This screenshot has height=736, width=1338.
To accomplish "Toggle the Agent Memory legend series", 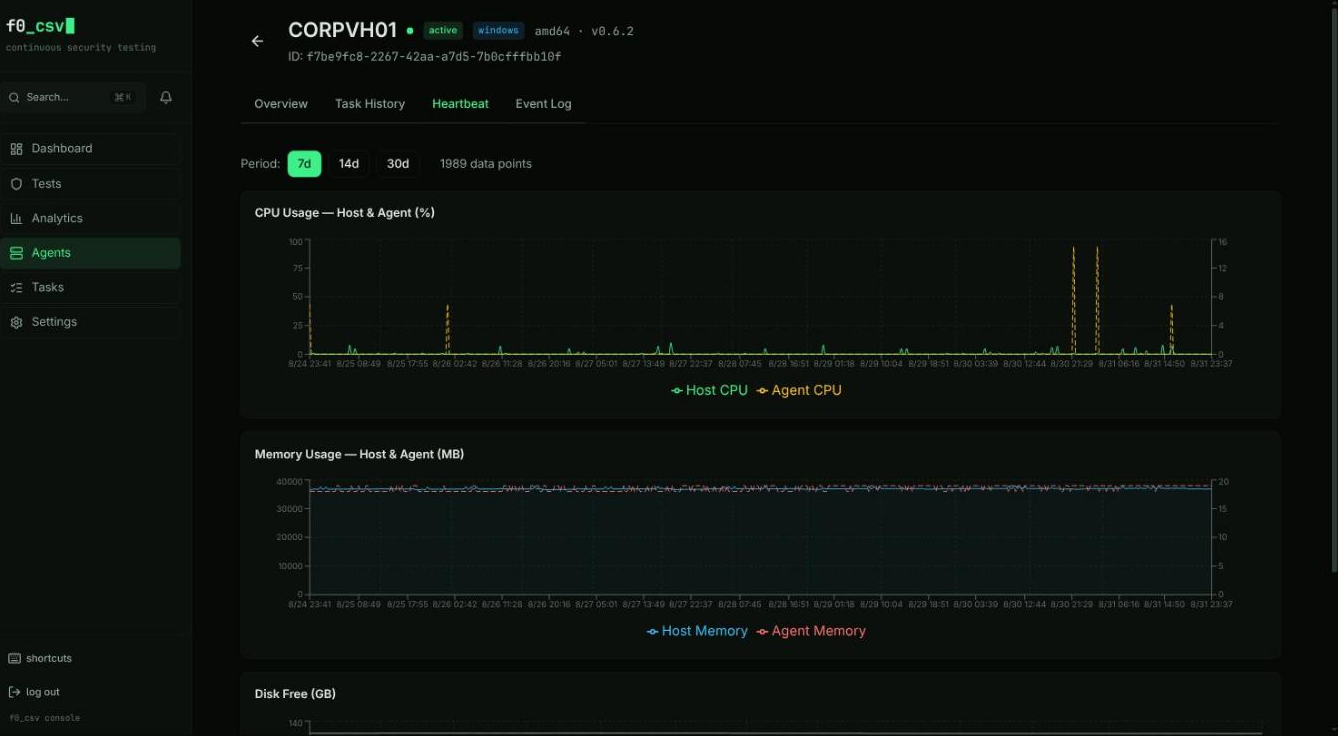I will click(811, 631).
